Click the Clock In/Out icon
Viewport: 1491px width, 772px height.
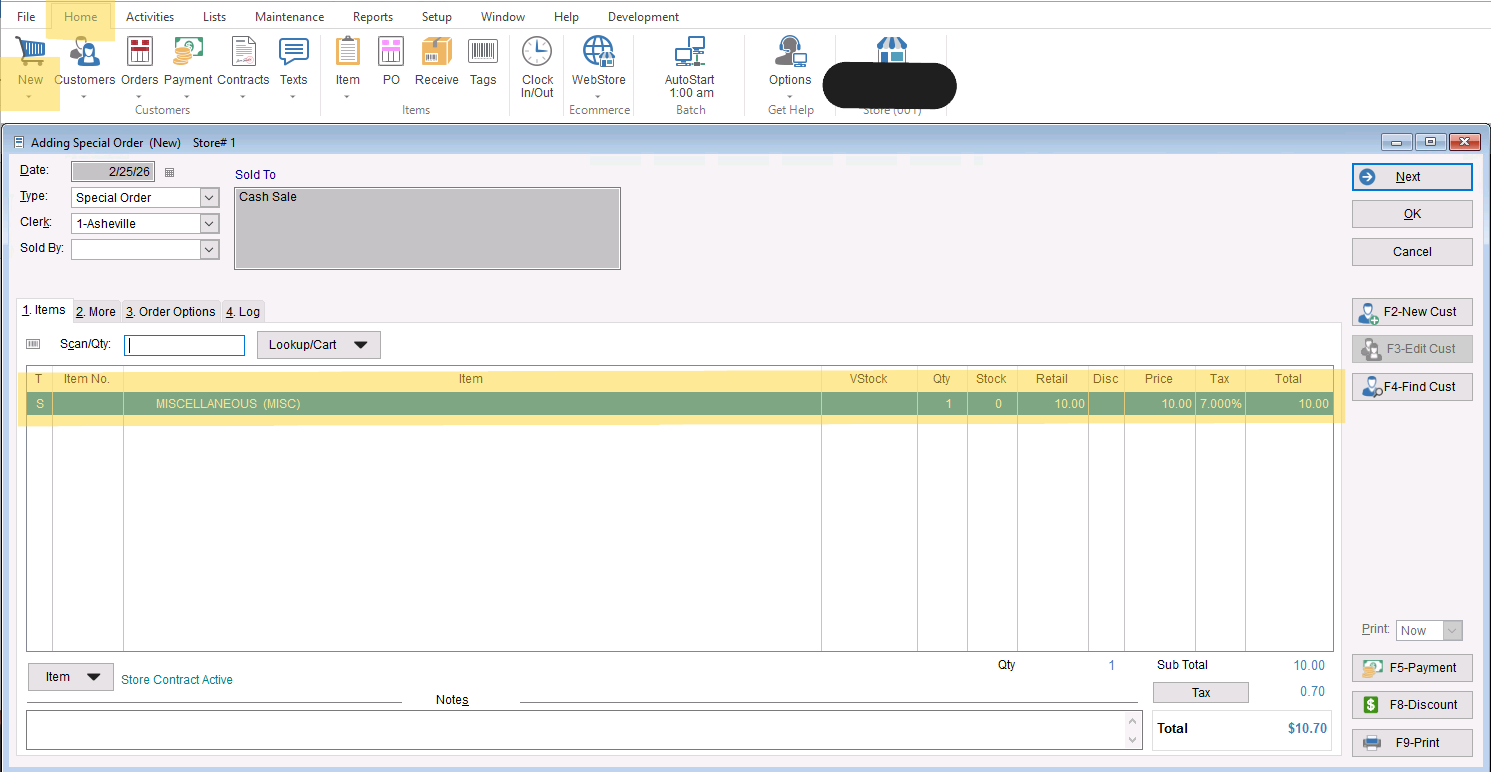[x=537, y=53]
